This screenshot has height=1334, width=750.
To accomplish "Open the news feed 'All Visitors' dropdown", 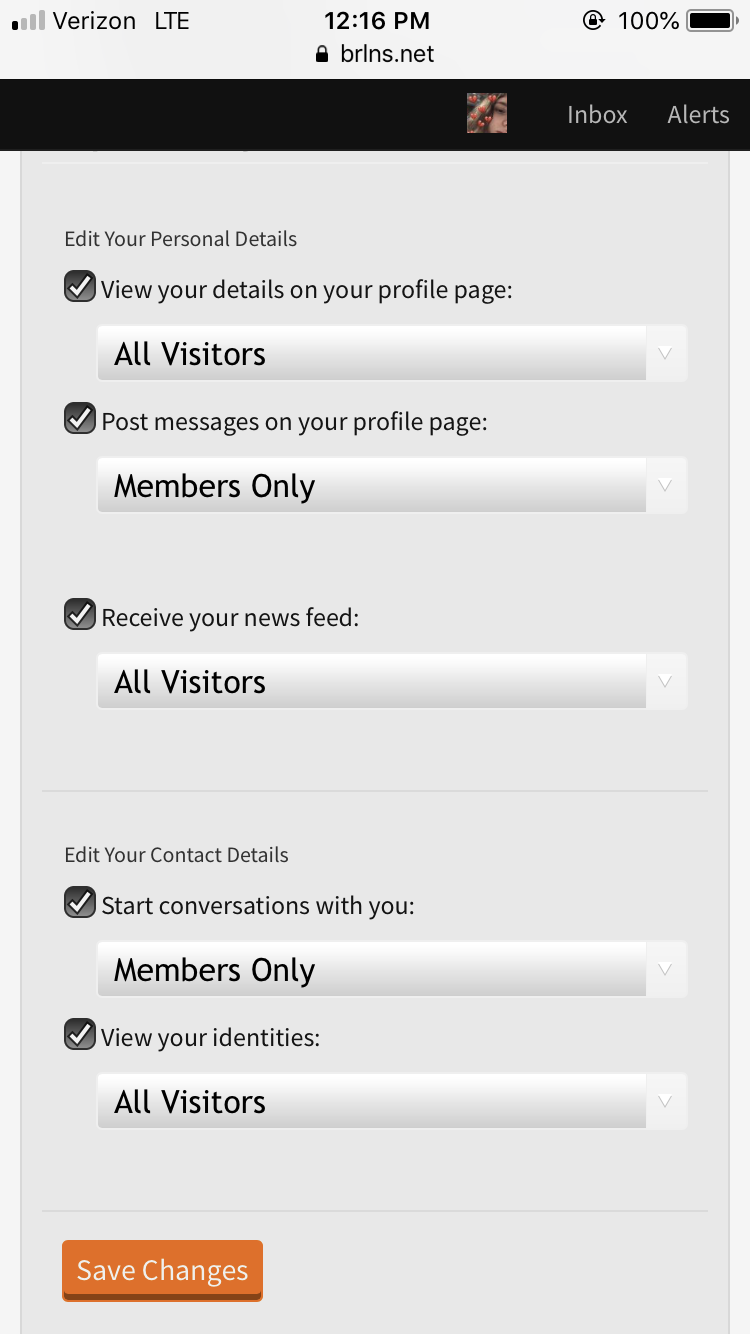I will [392, 681].
